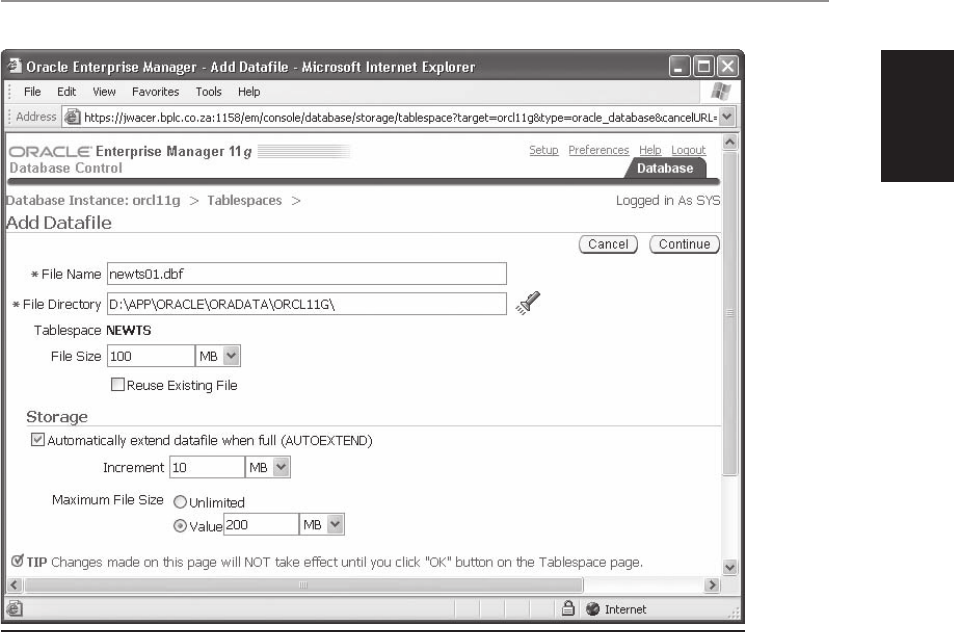Screen dimensions: 954x632
Task: Click the Internet zone globe icon
Action: pyautogui.click(x=593, y=609)
